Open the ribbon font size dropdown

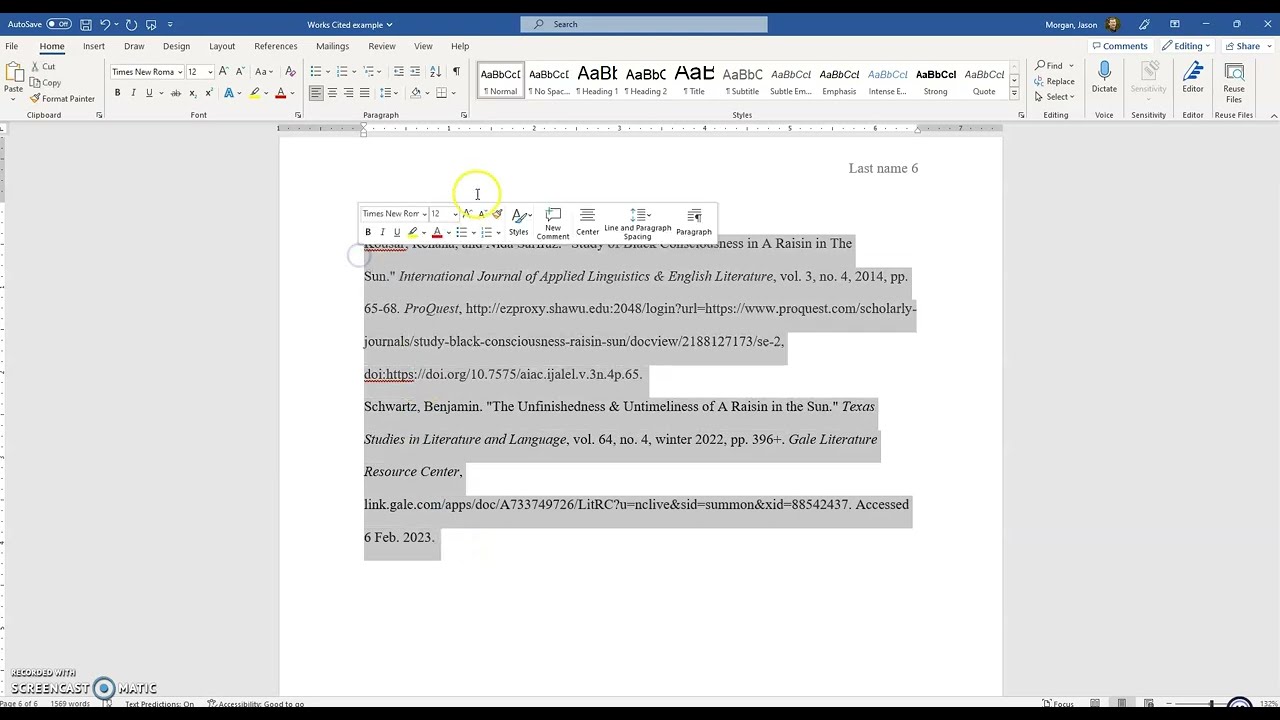pos(209,72)
